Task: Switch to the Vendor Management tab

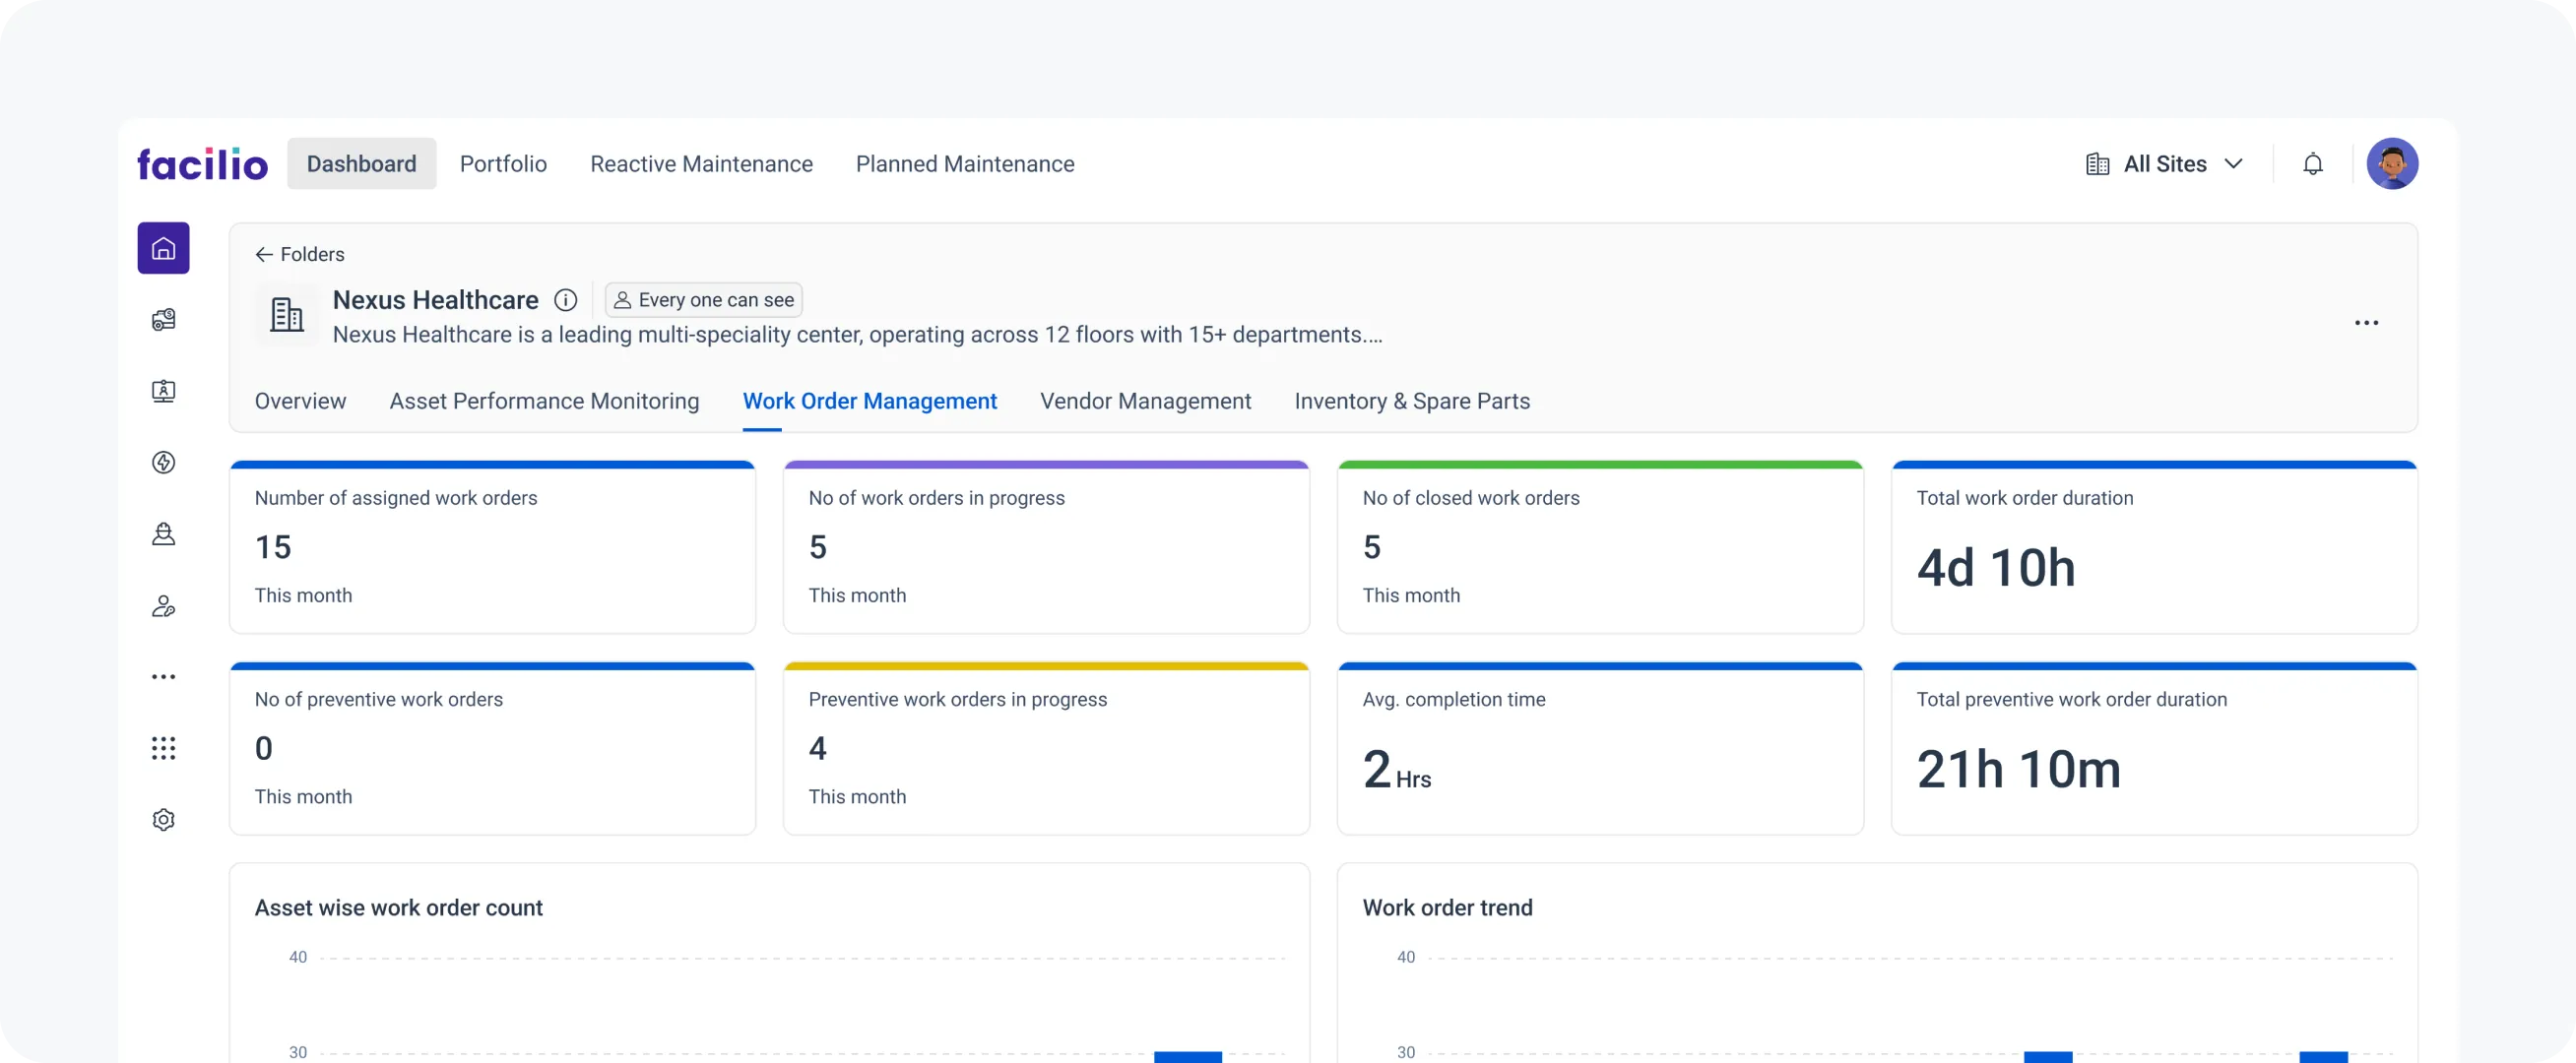Action: tap(1145, 401)
